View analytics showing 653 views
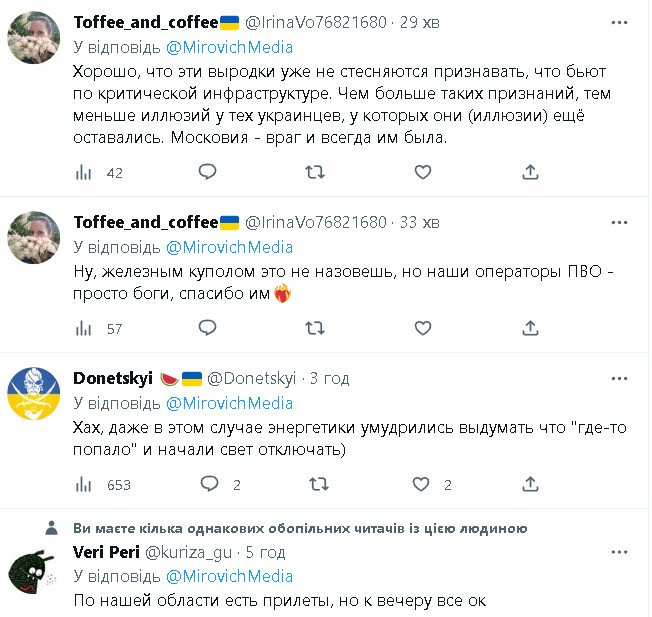652x617 pixels. pos(103,484)
